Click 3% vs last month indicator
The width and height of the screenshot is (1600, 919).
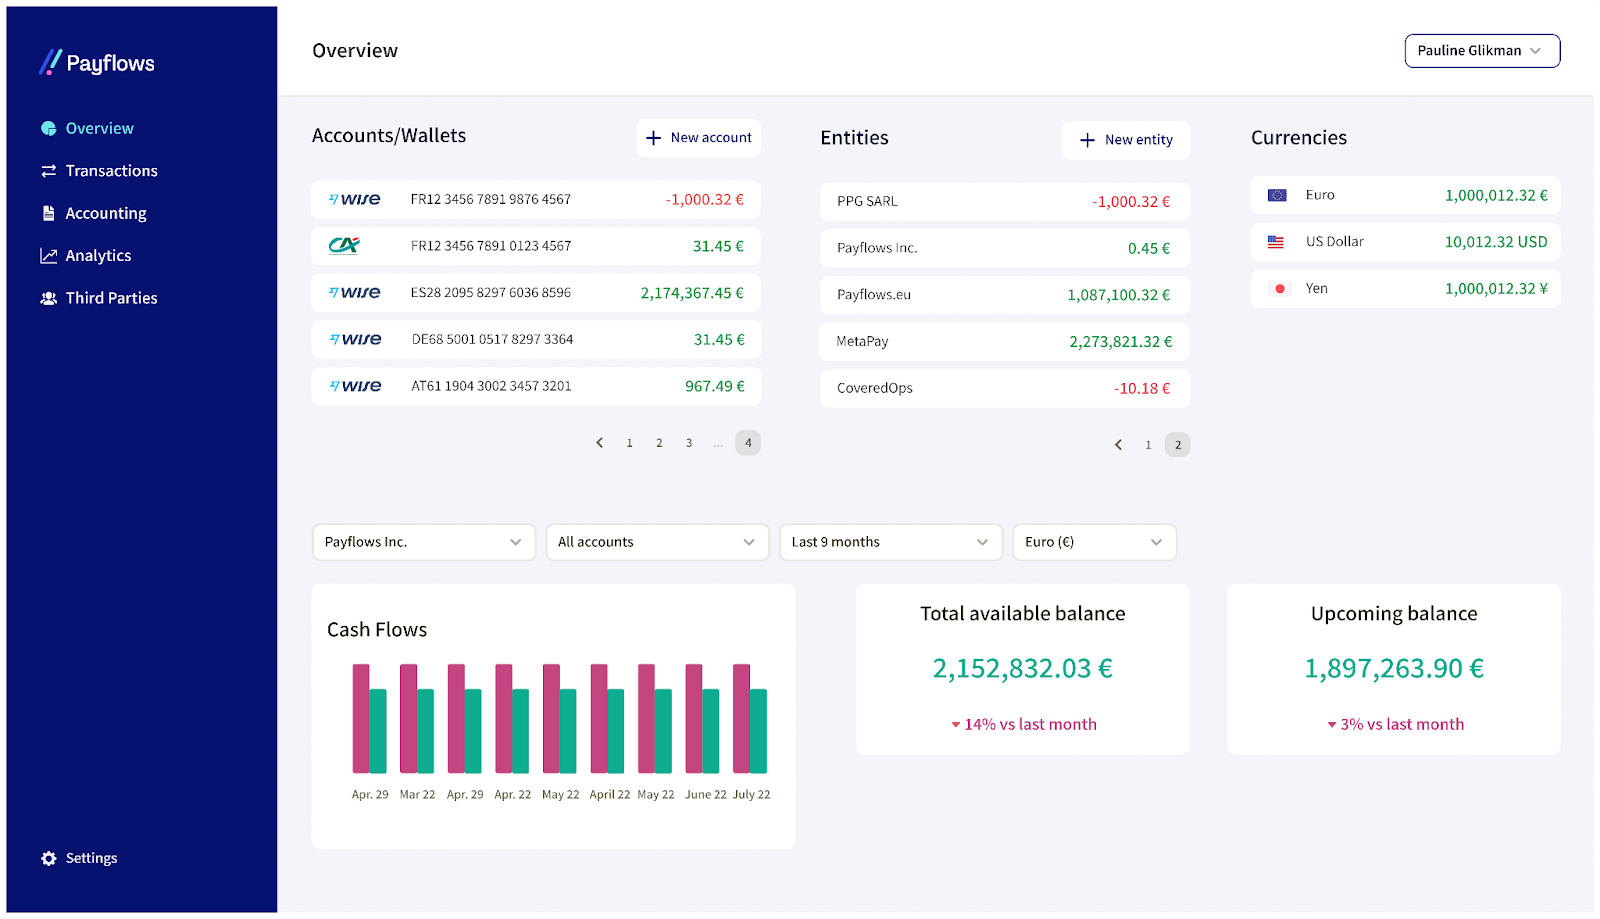tap(1395, 724)
